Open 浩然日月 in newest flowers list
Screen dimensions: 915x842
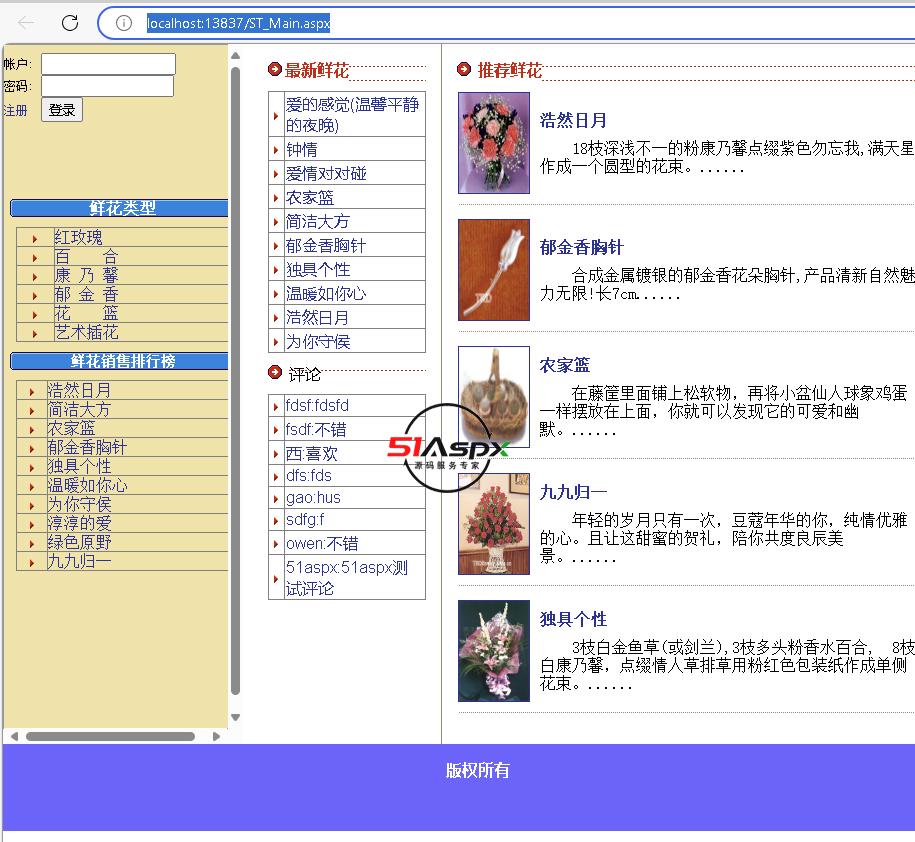317,317
